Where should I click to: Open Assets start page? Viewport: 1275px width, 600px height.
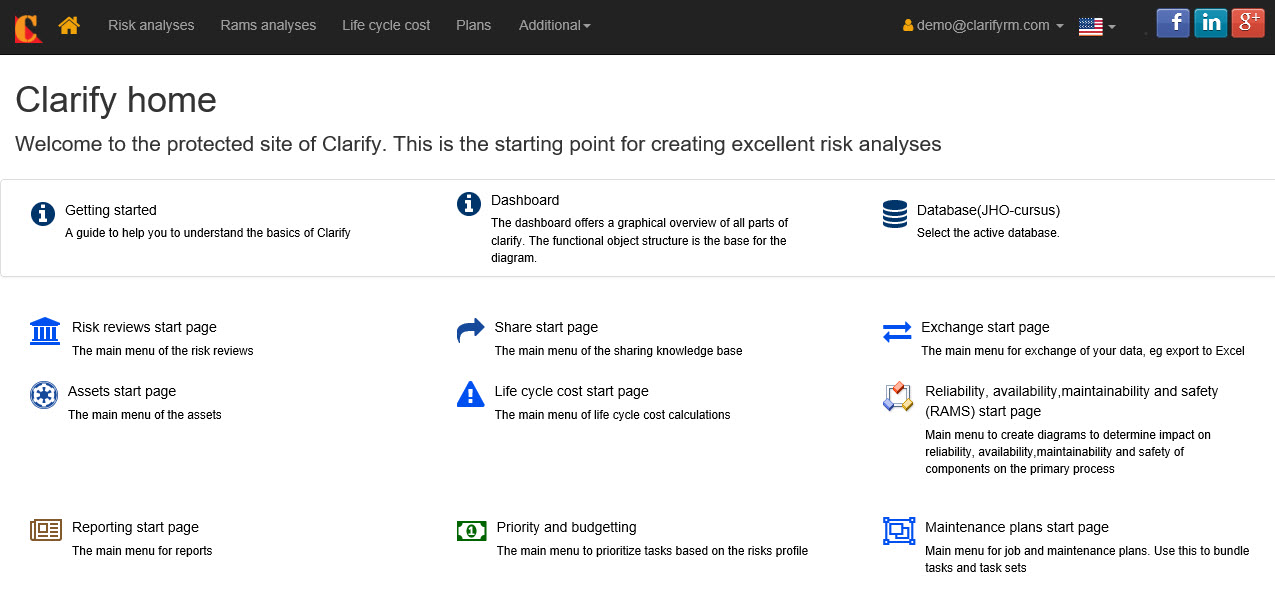[122, 391]
